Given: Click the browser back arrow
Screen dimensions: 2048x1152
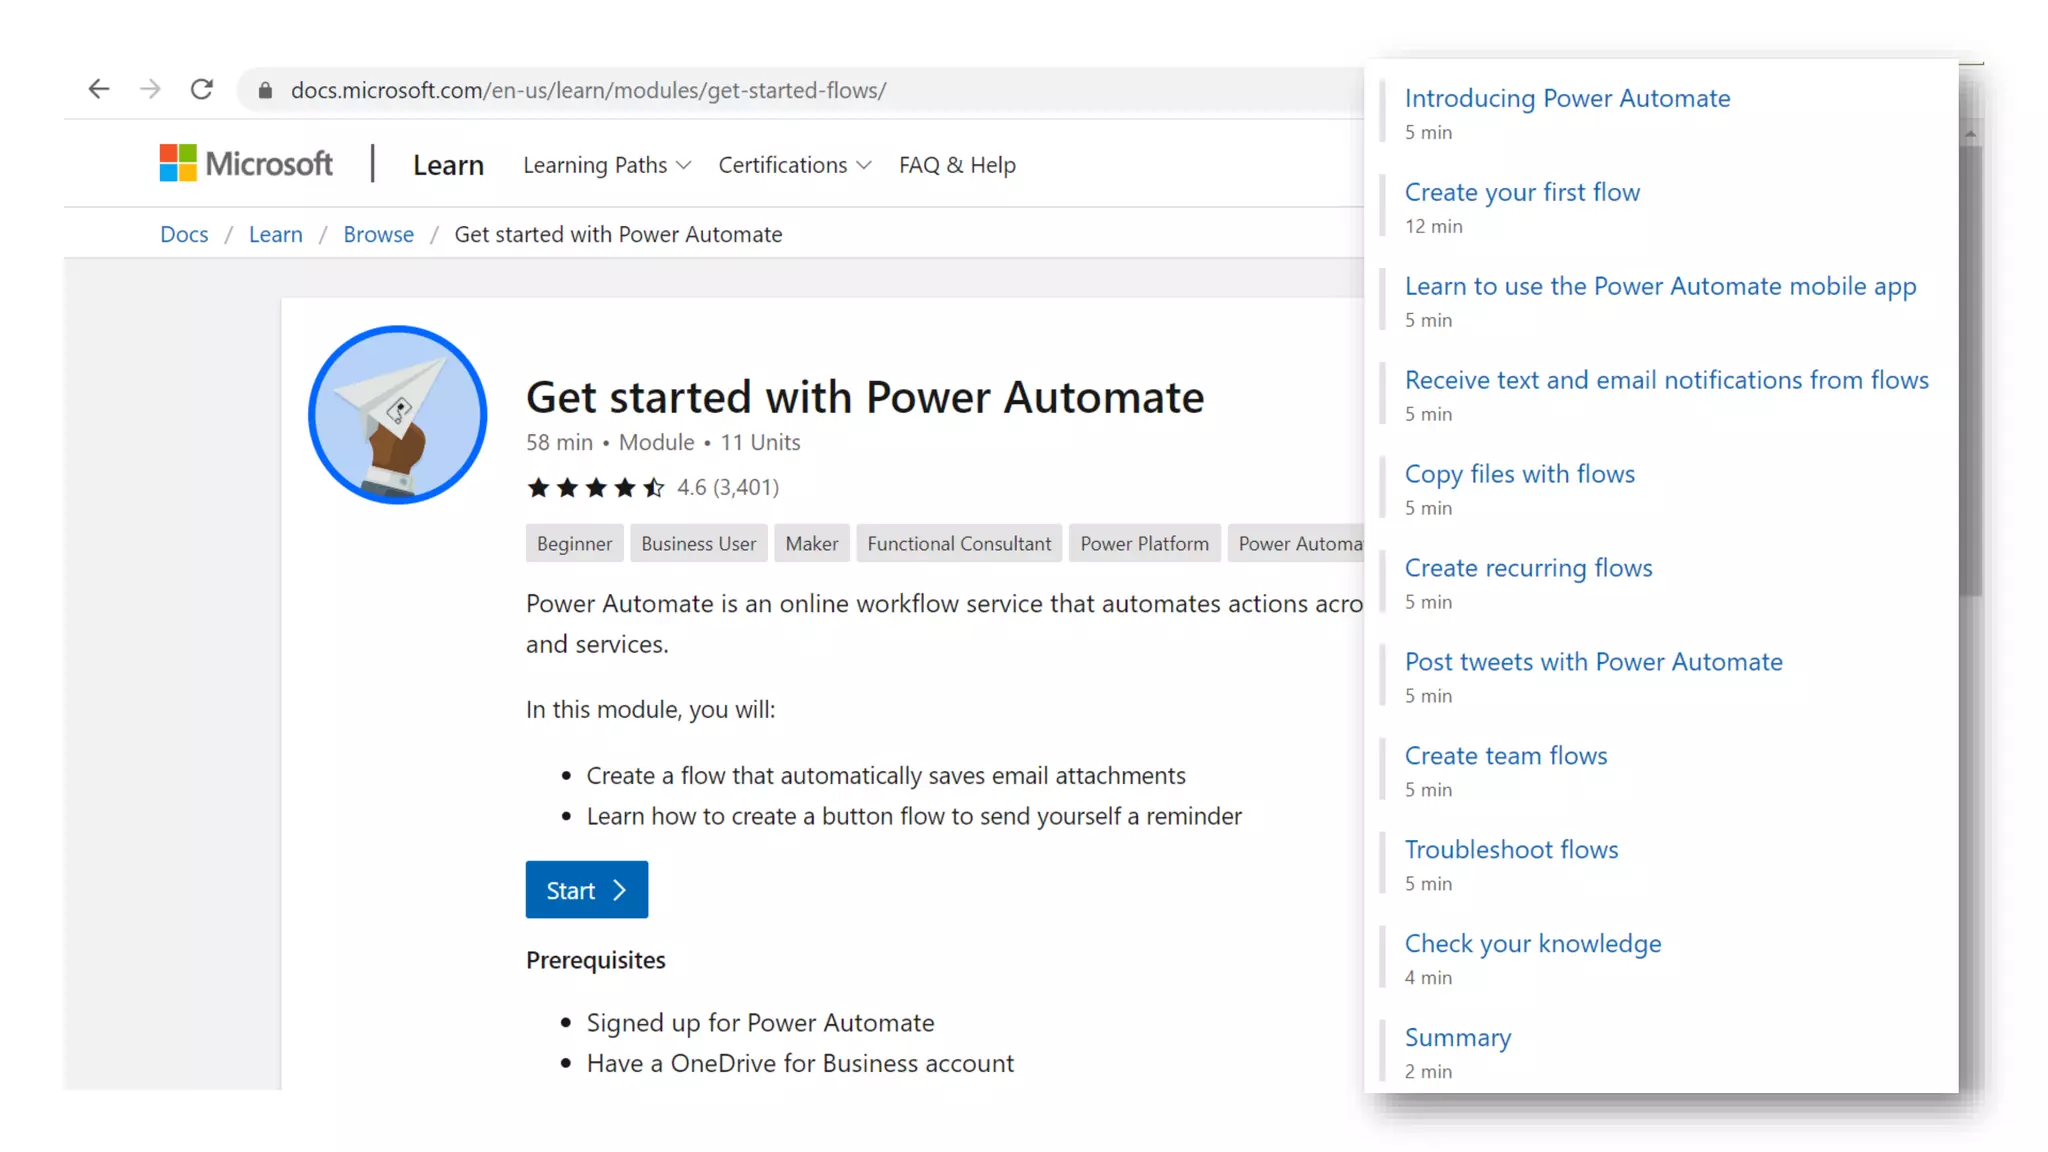Looking at the screenshot, I should tap(98, 90).
